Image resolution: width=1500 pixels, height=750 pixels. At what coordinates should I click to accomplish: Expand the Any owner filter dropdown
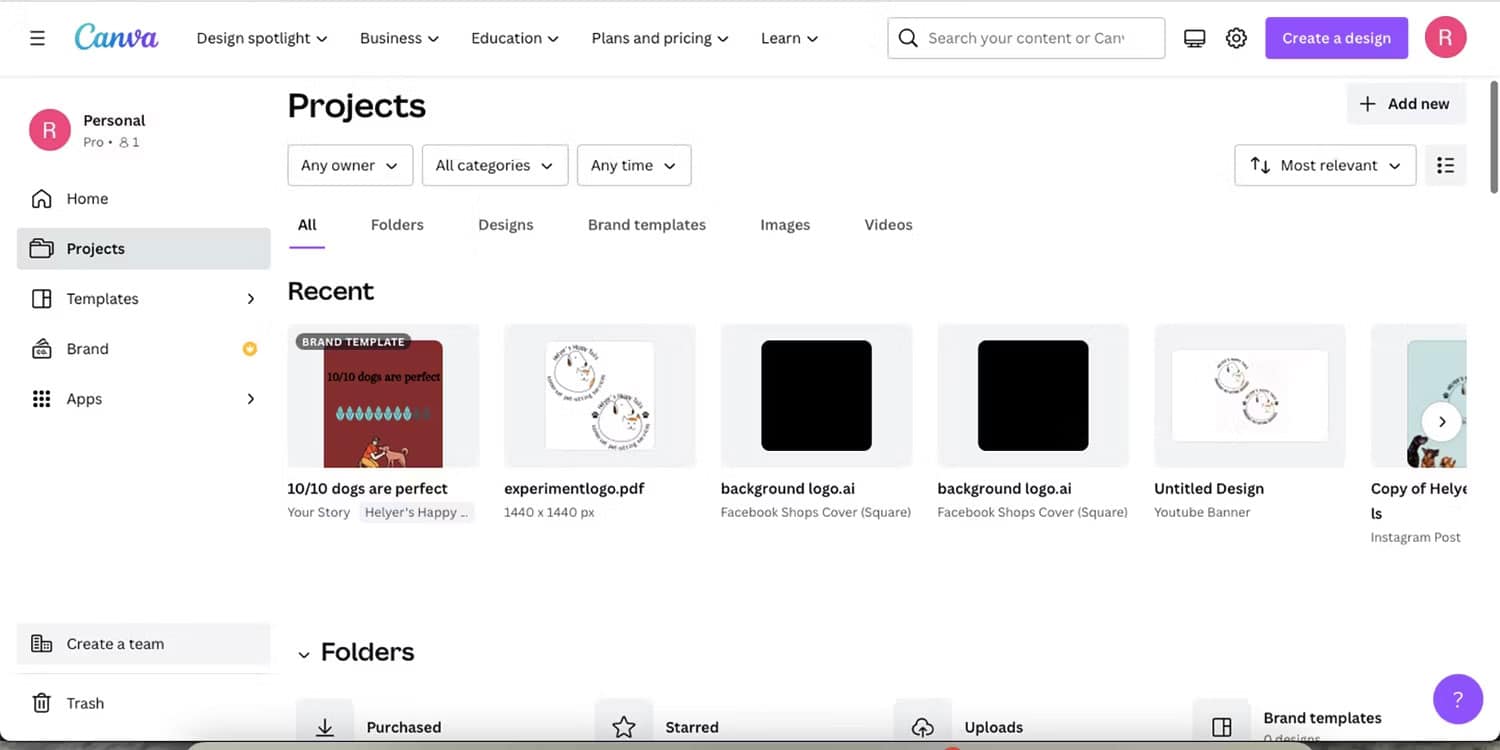point(350,165)
